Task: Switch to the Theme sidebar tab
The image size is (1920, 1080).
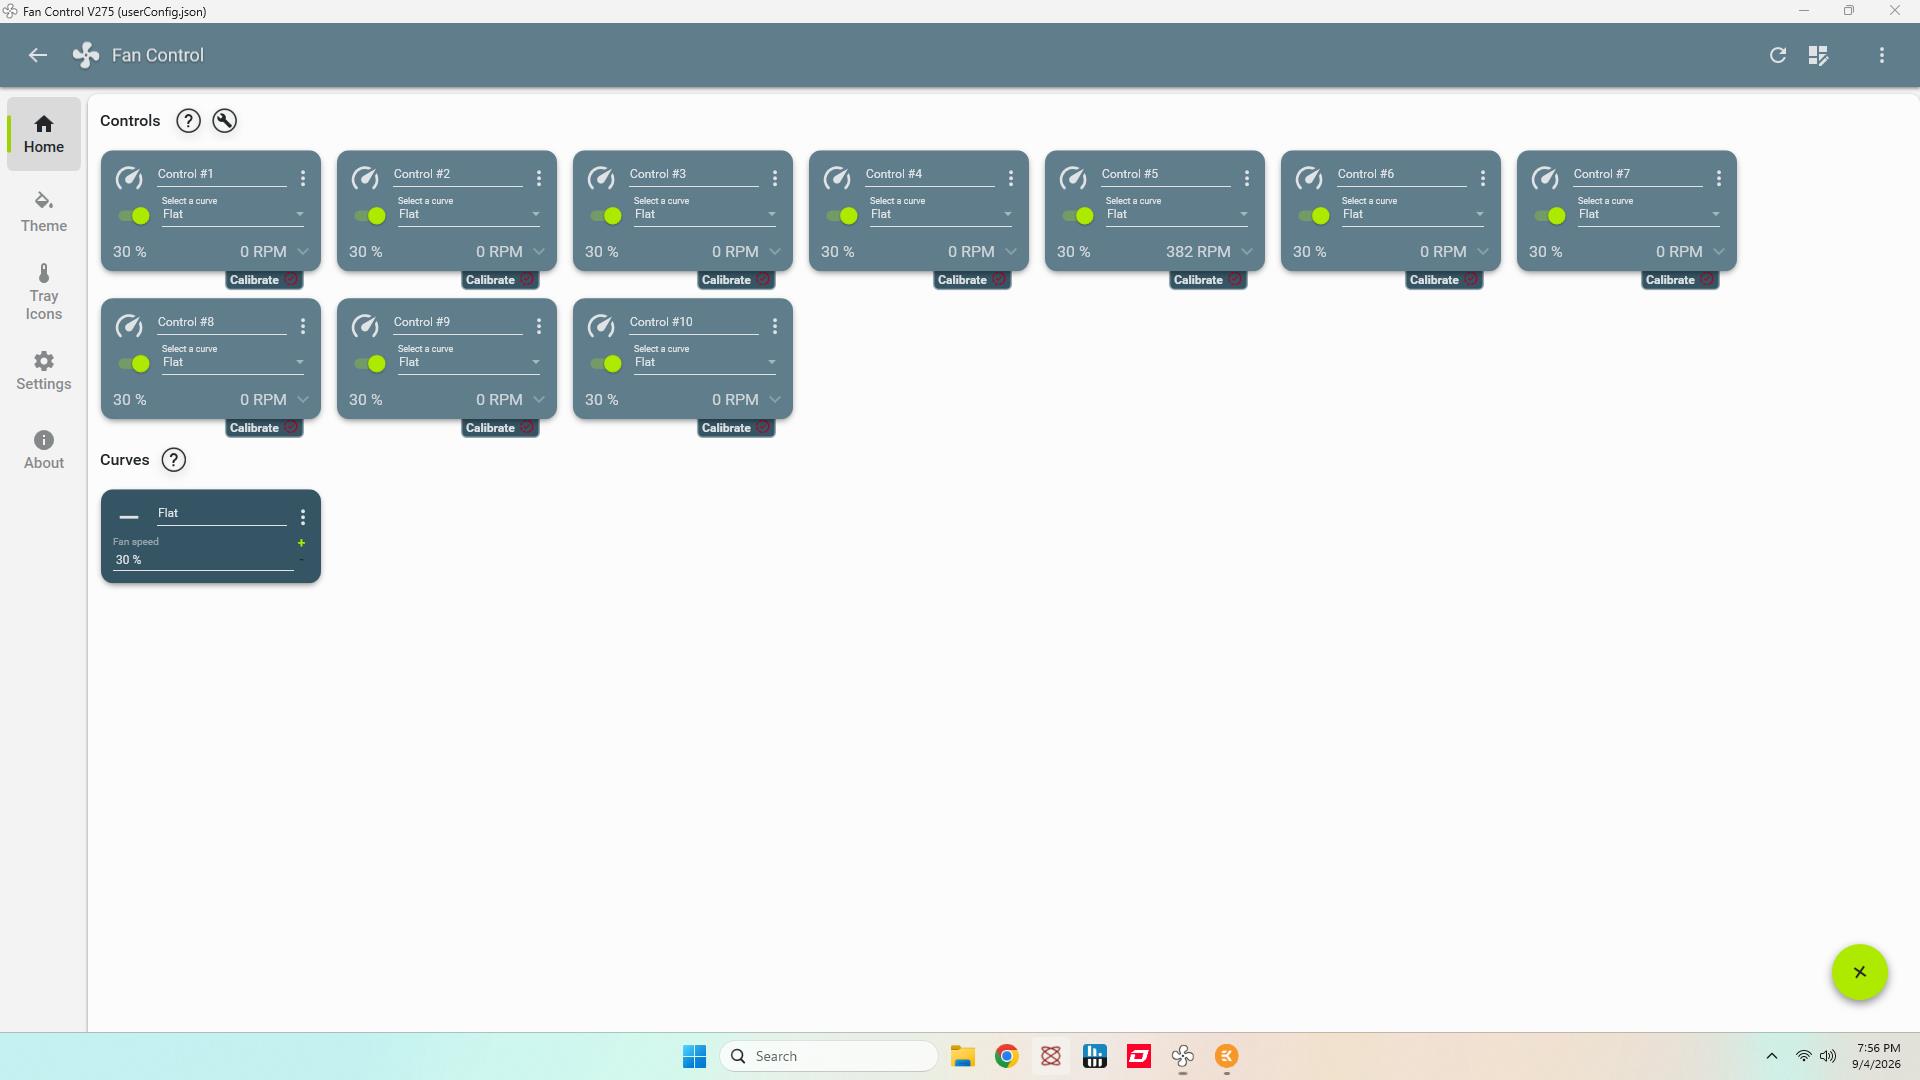Action: pos(44,212)
